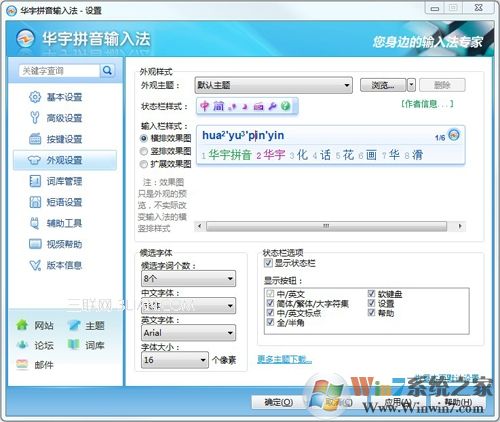Open 辅助工具 in the sidebar

[x=64, y=223]
